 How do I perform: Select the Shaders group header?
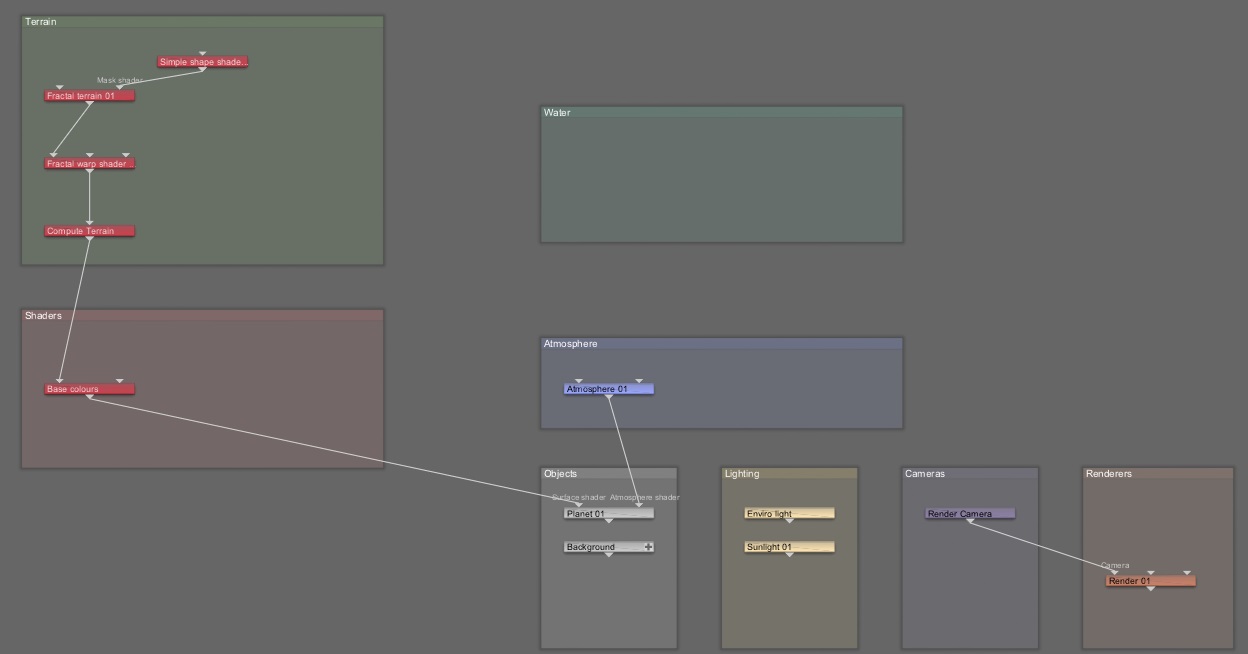202,316
